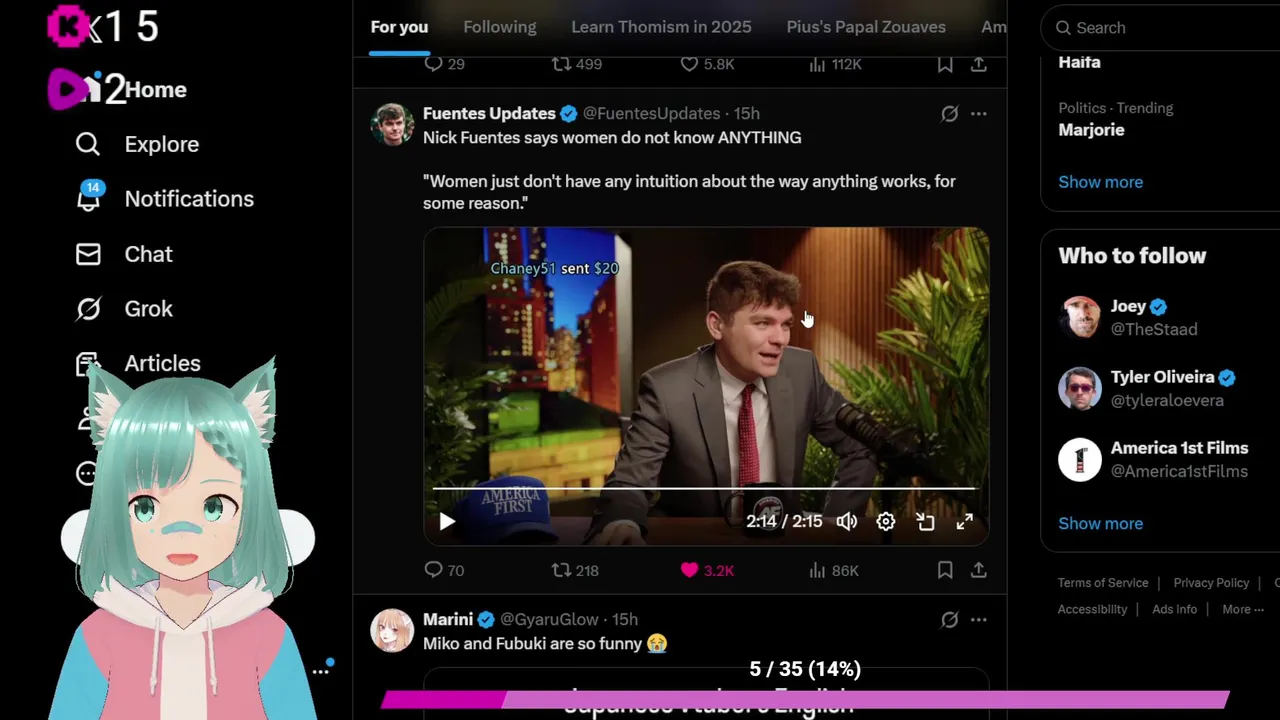Bookmark the Fuentes Updates post
This screenshot has height=720, width=1280.
click(945, 570)
